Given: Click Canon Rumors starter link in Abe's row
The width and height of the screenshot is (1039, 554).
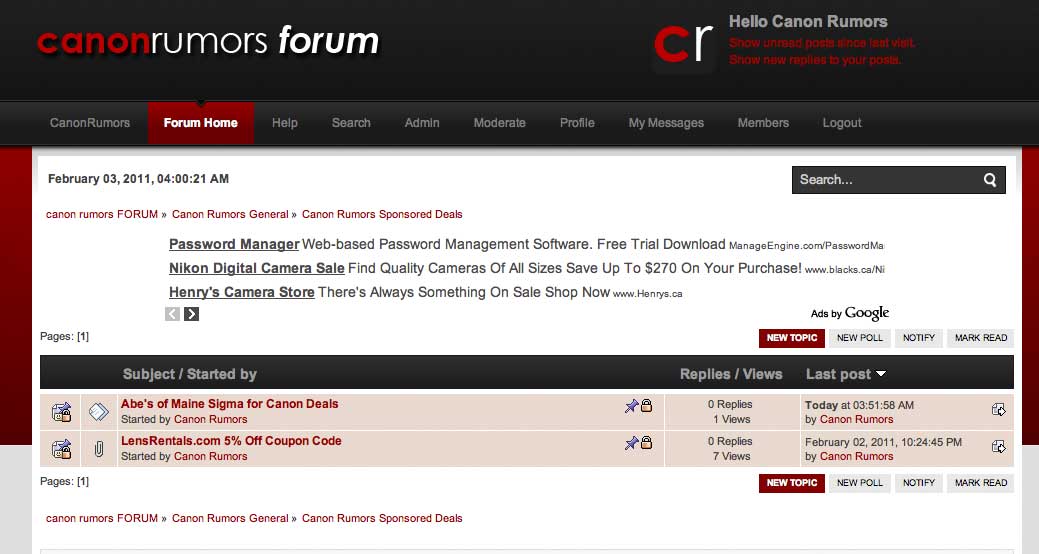Looking at the screenshot, I should pos(211,419).
